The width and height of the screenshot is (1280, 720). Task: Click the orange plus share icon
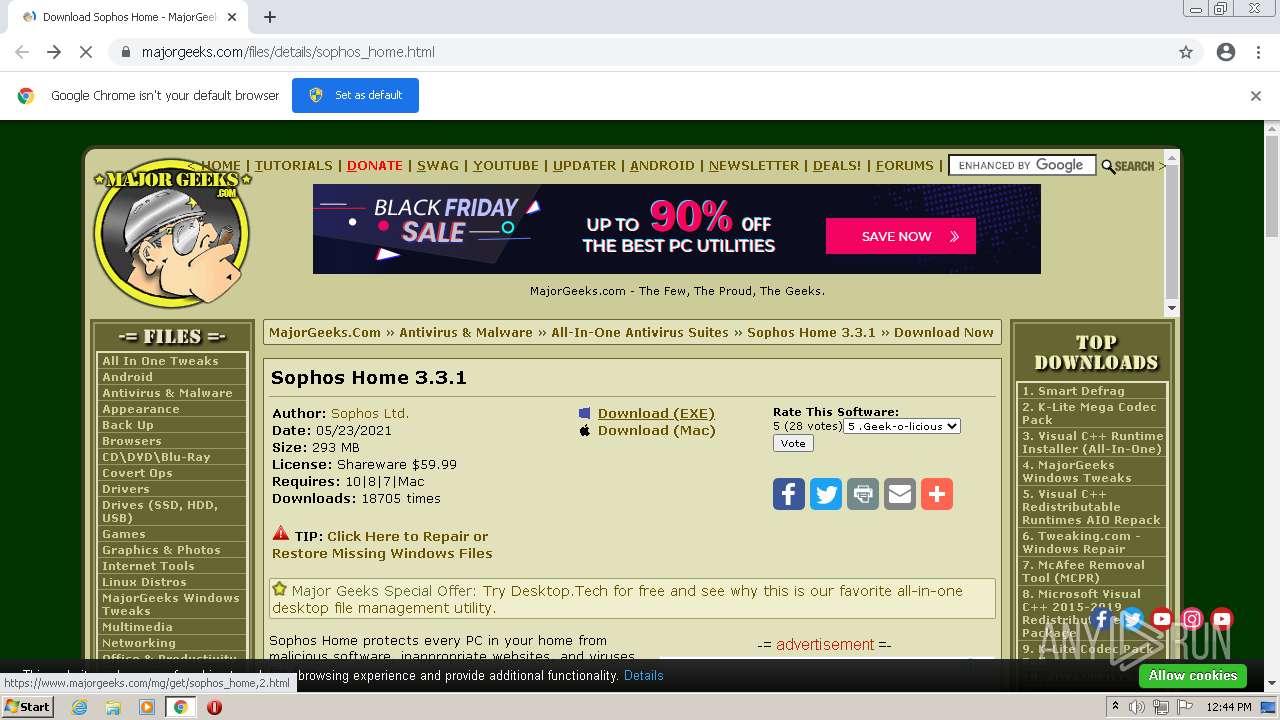[x=937, y=494]
